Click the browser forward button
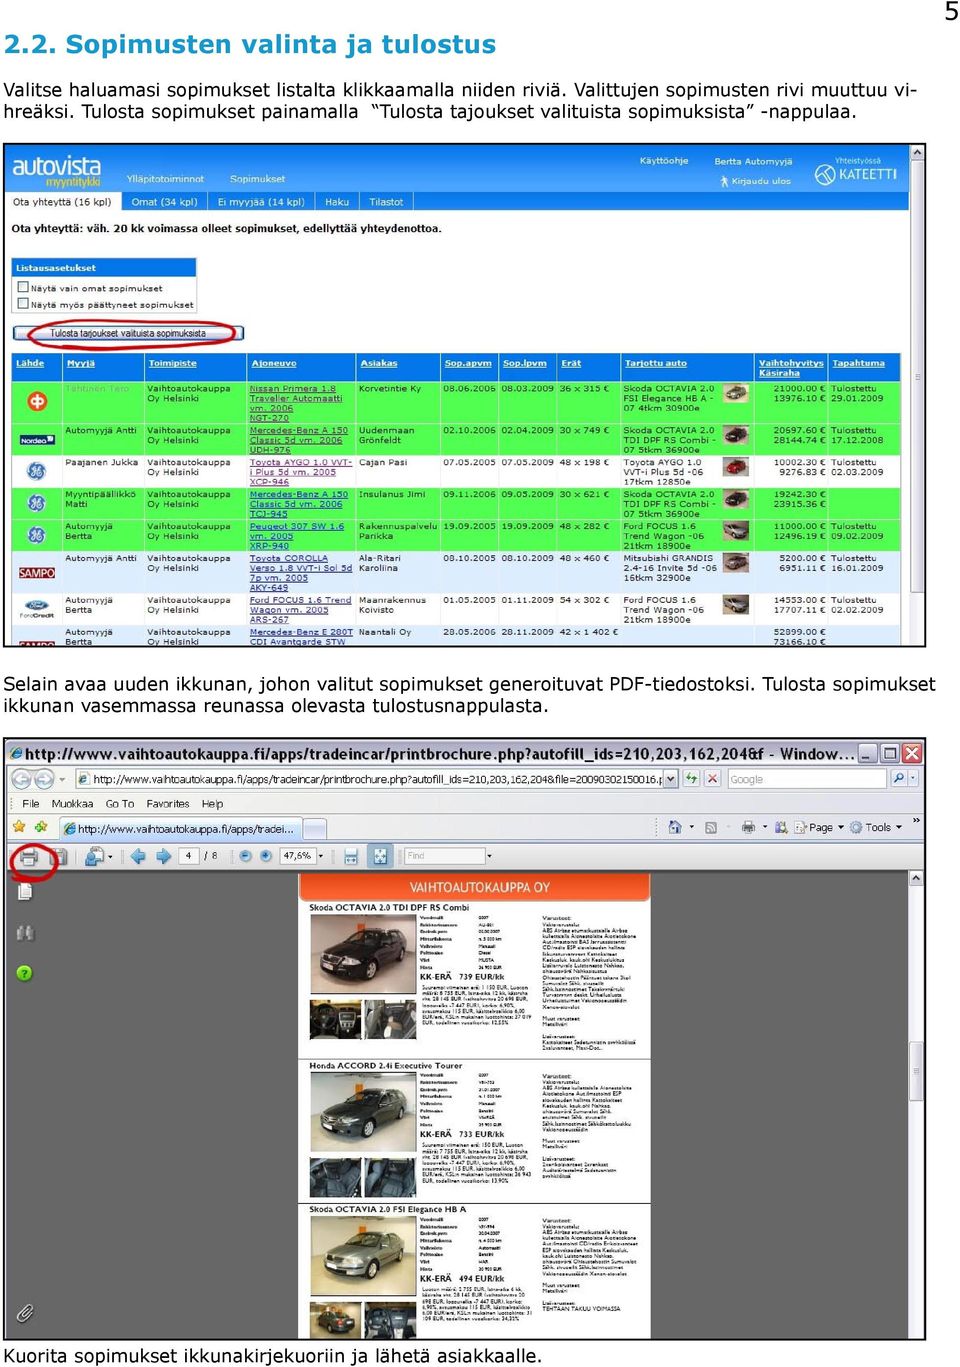 45,779
